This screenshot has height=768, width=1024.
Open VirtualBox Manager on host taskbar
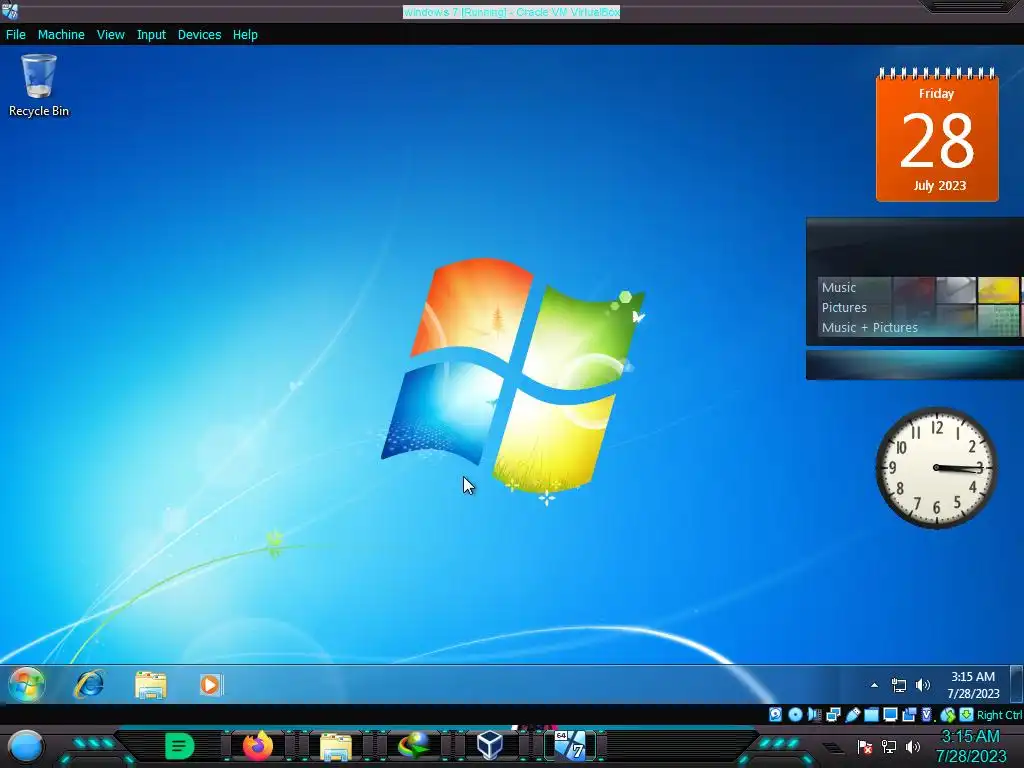tap(490, 746)
